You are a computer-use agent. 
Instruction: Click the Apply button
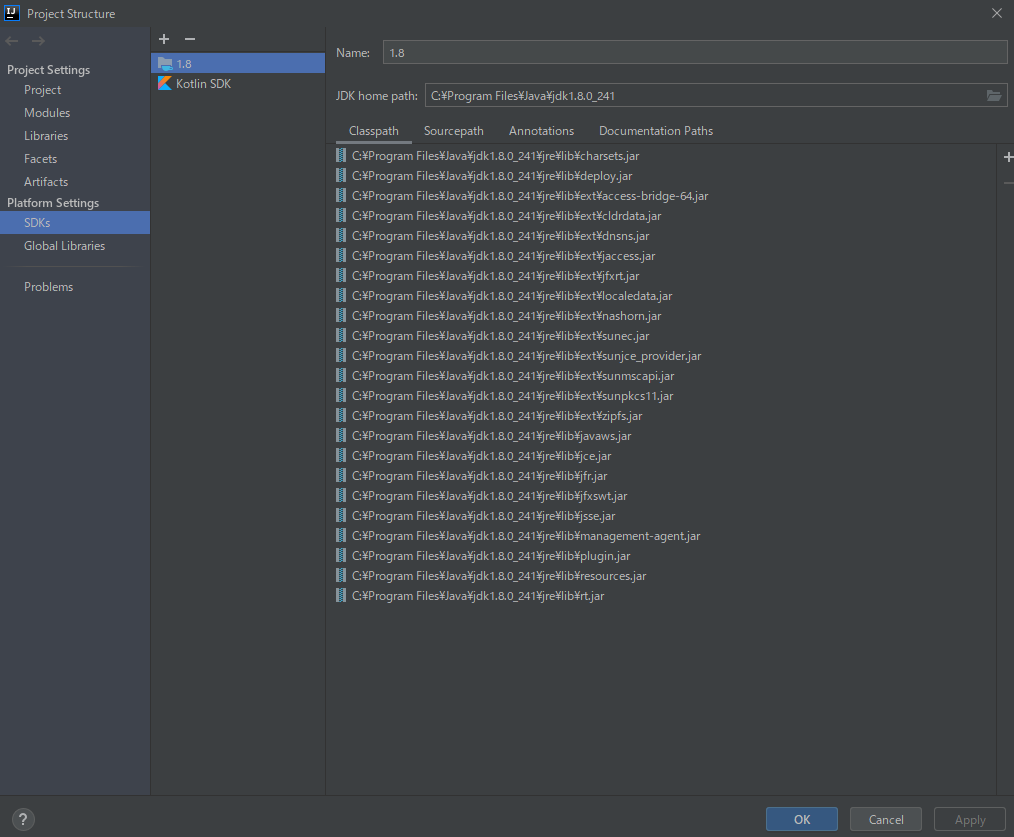pyautogui.click(x=970, y=819)
